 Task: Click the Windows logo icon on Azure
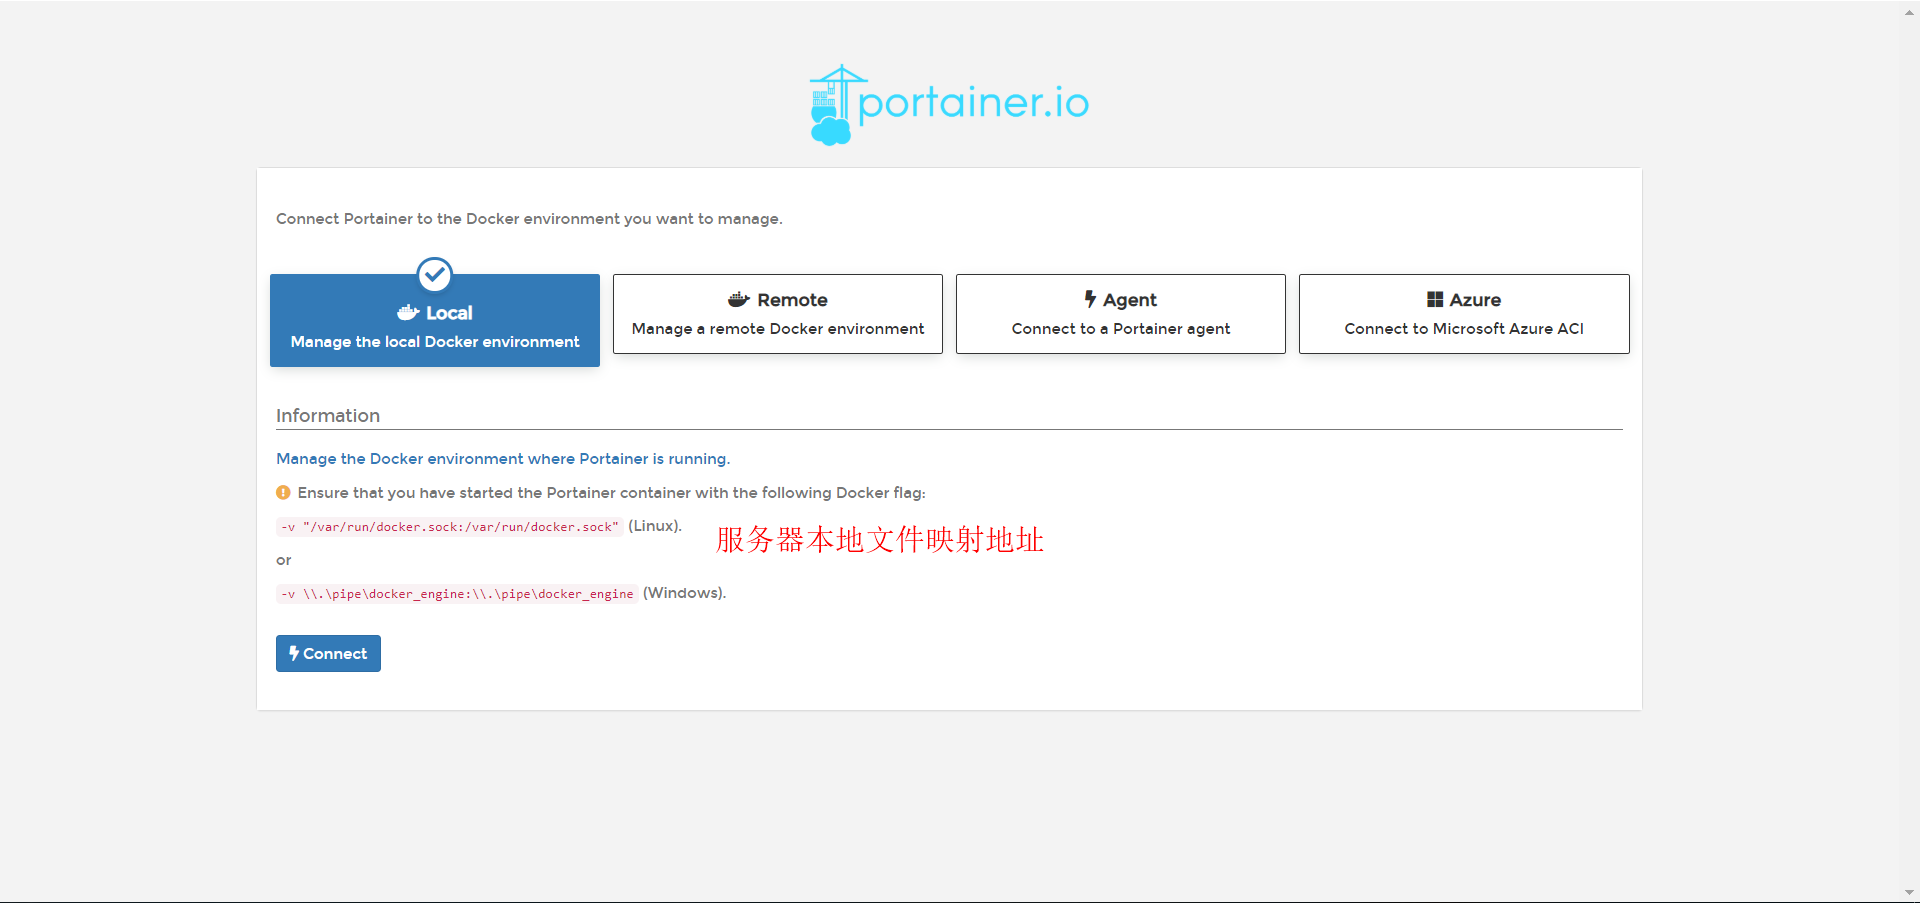pyautogui.click(x=1435, y=299)
